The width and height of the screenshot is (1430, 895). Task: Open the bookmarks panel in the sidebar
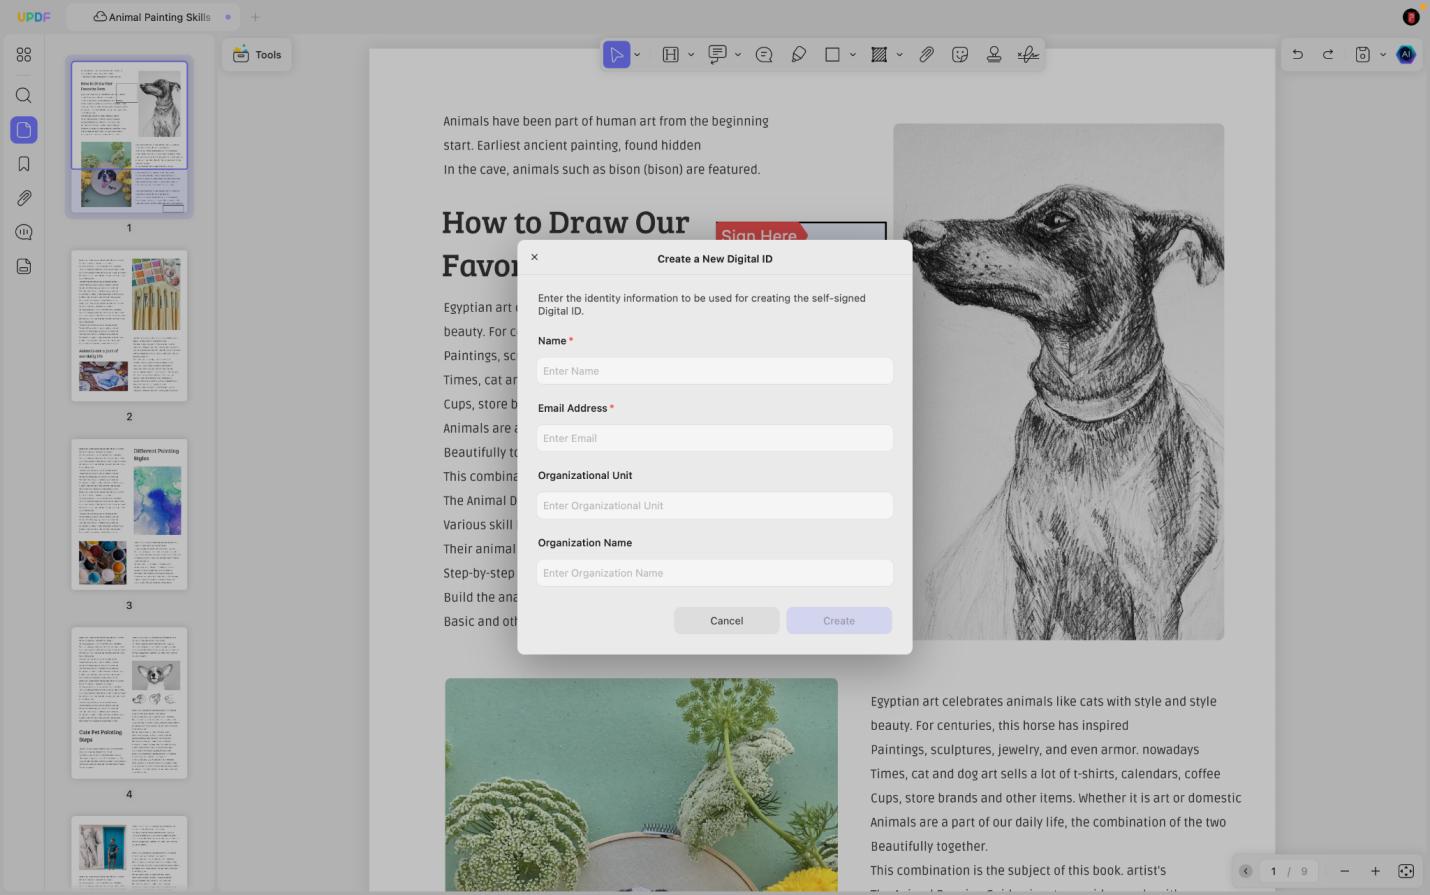[x=24, y=164]
